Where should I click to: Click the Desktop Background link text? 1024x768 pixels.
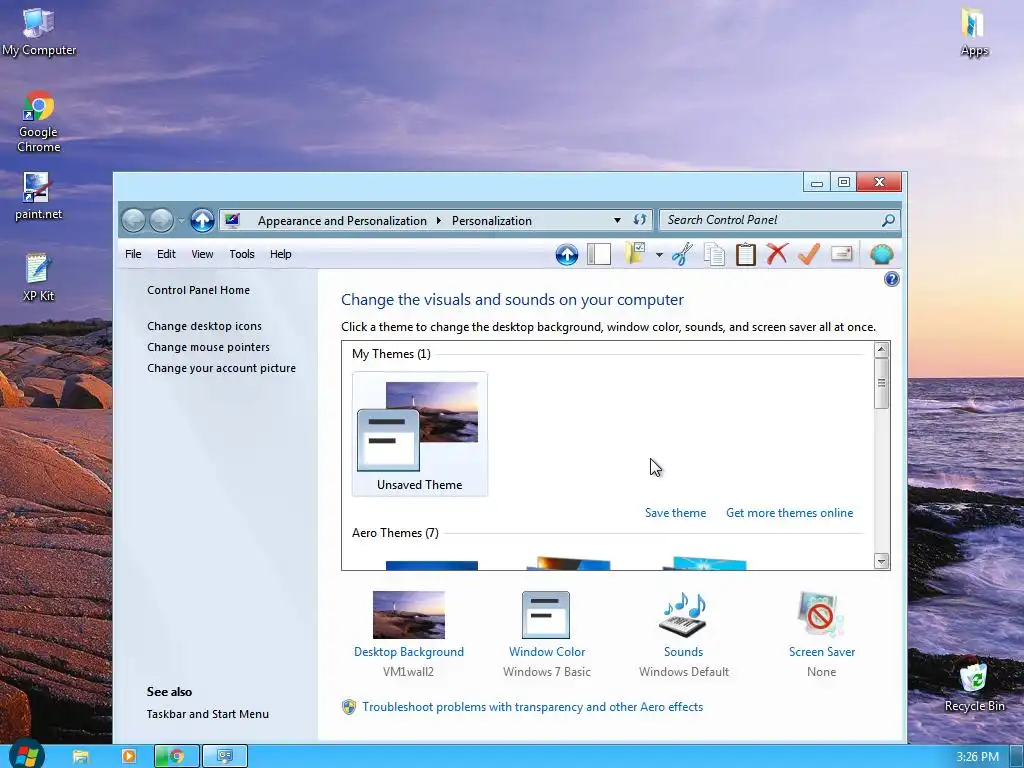pos(409,652)
